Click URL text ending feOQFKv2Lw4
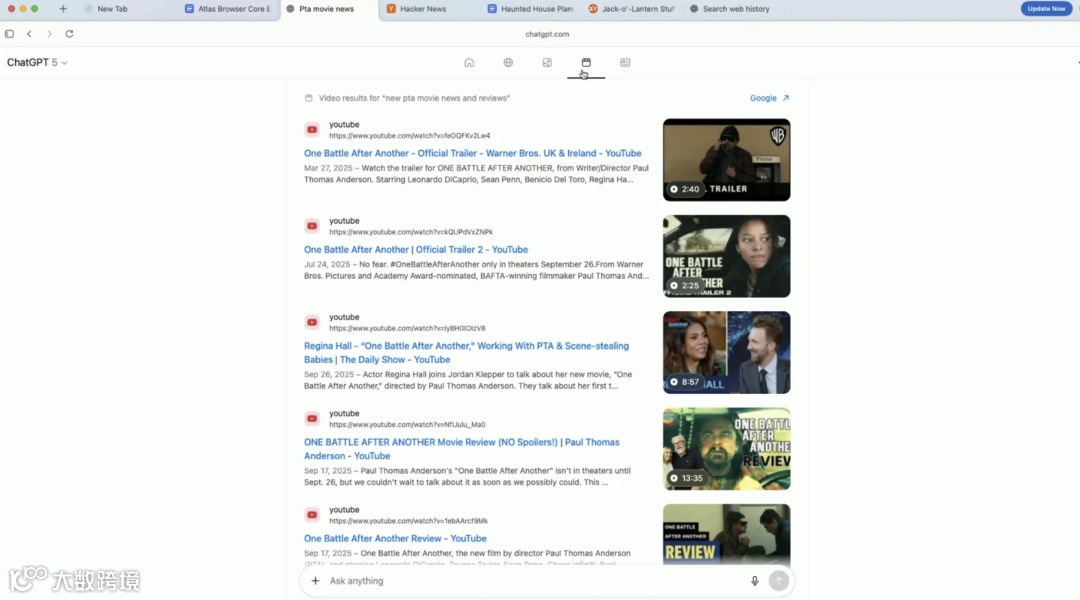Image resolution: width=1080 pixels, height=600 pixels. click(410, 136)
